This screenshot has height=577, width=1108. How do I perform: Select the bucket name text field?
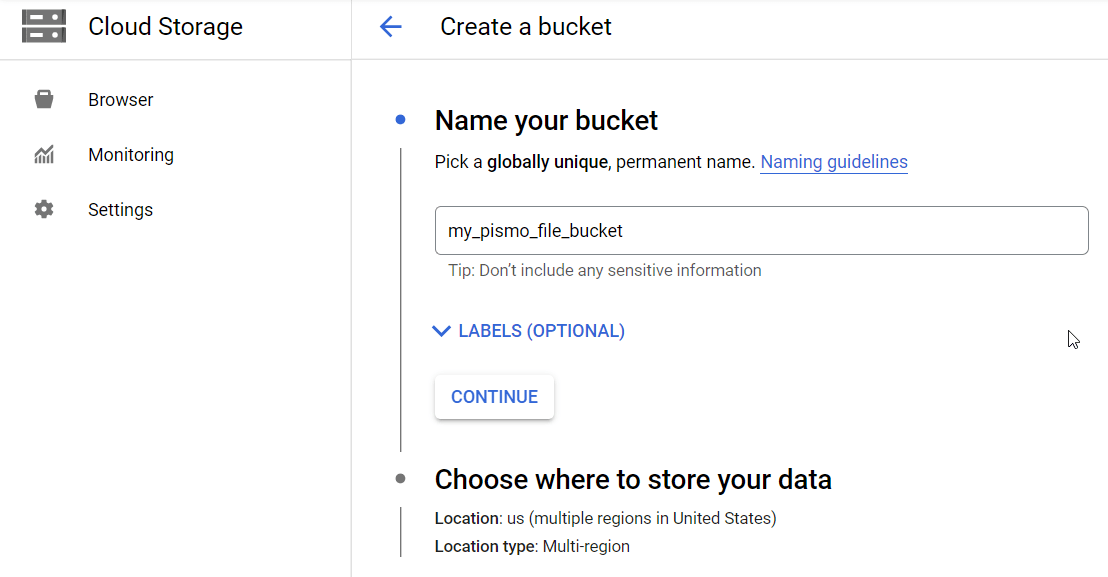[760, 230]
